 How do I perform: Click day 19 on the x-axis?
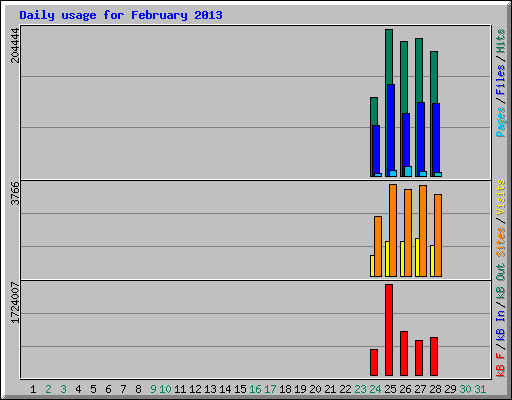tap(300, 389)
